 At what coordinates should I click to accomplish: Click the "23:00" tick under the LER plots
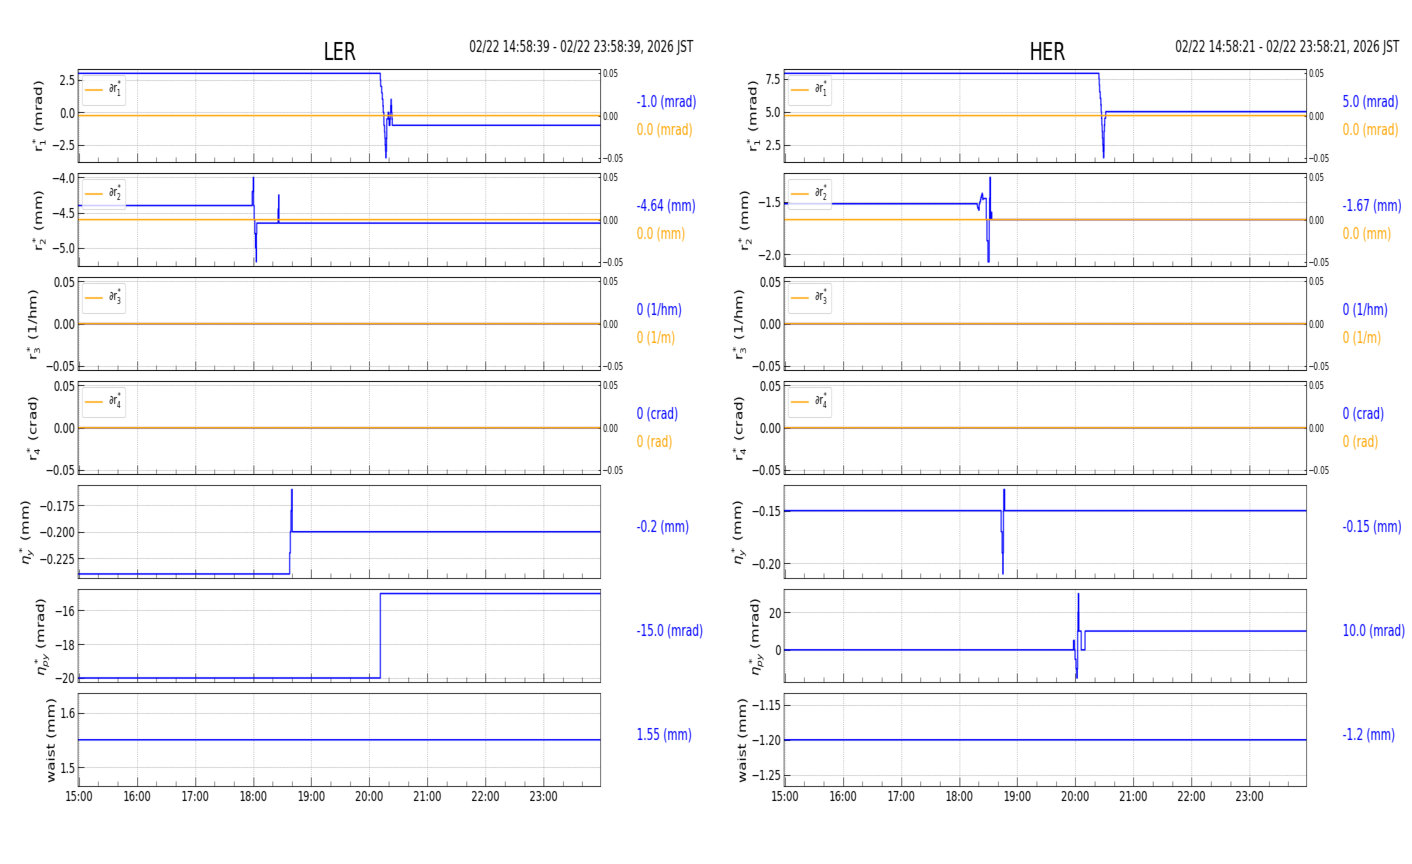543,797
